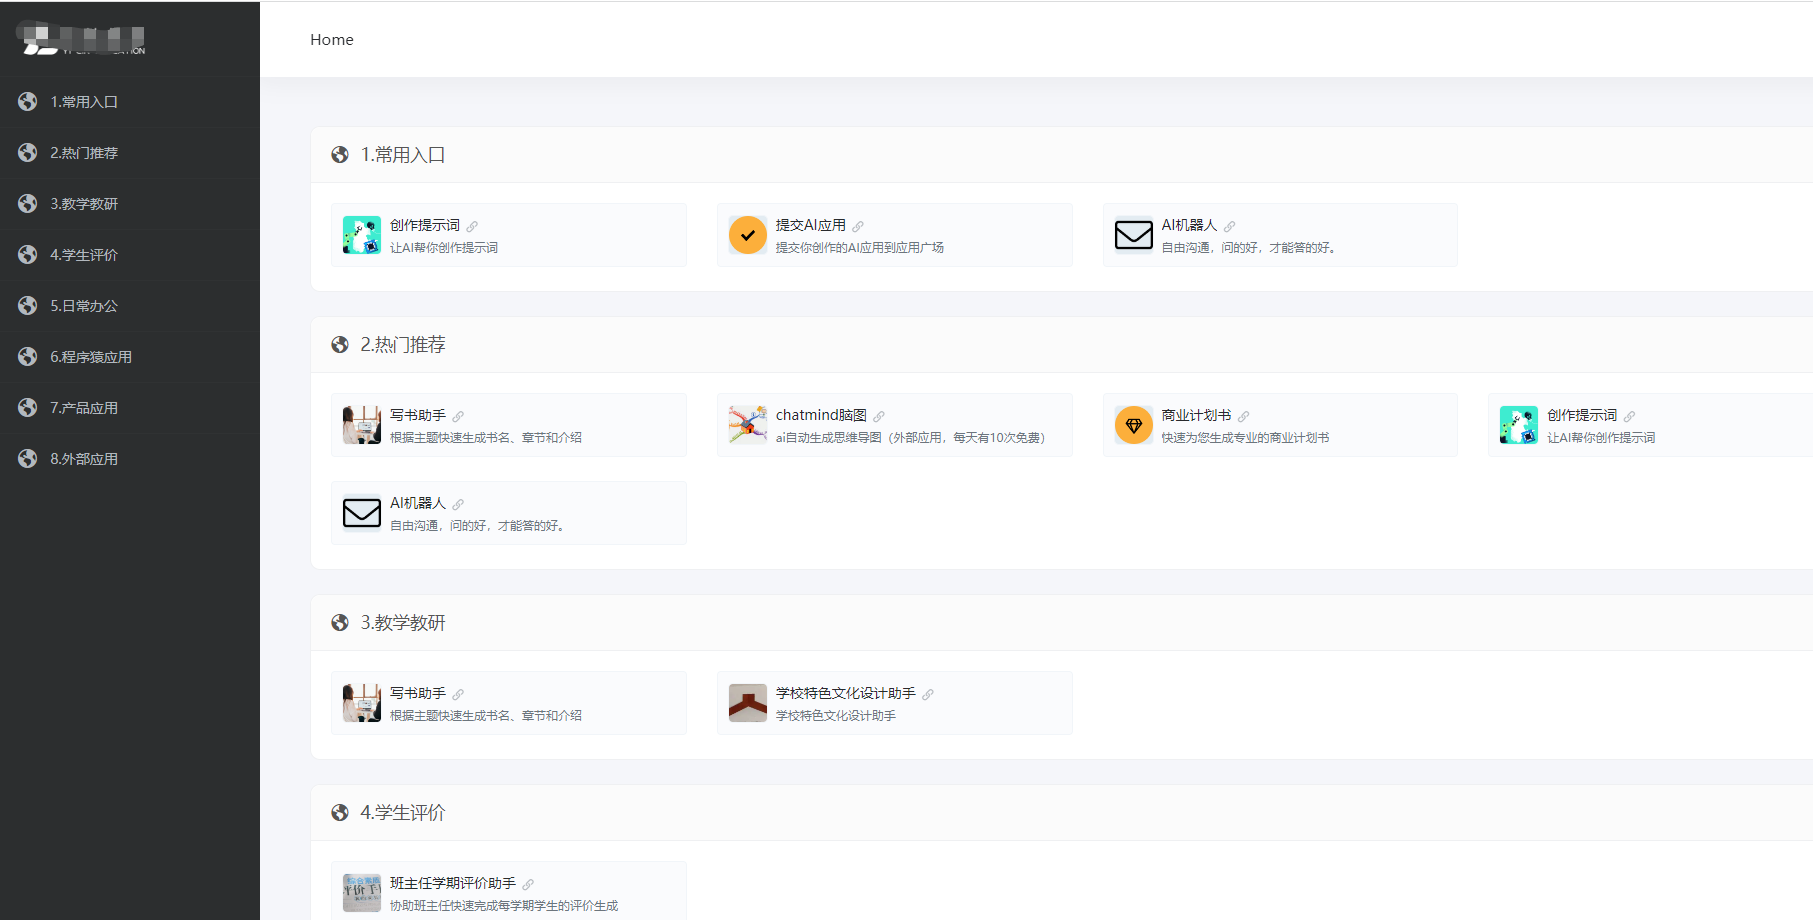Viewport: 1813px width, 920px height.
Task: Open the 班主任学期评价助手 thumbnail
Action: coord(361,893)
